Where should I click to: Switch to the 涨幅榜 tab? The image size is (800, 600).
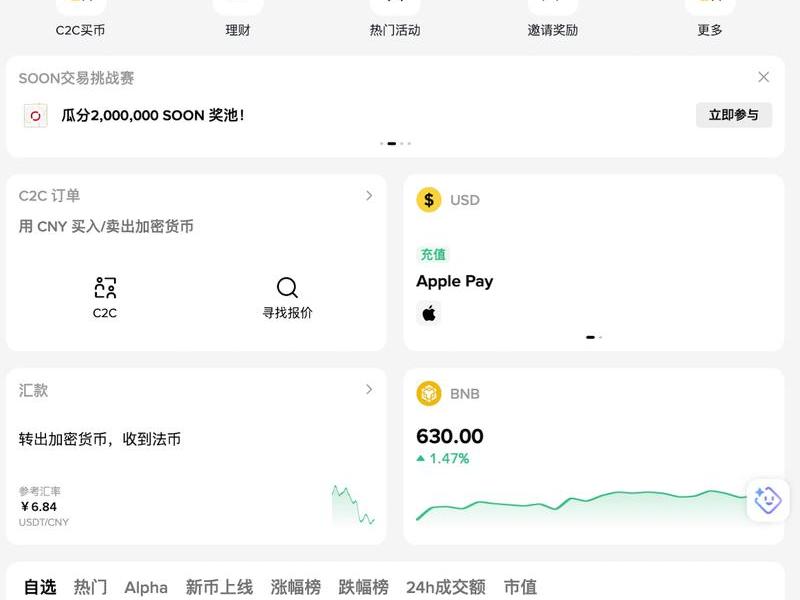pos(295,587)
